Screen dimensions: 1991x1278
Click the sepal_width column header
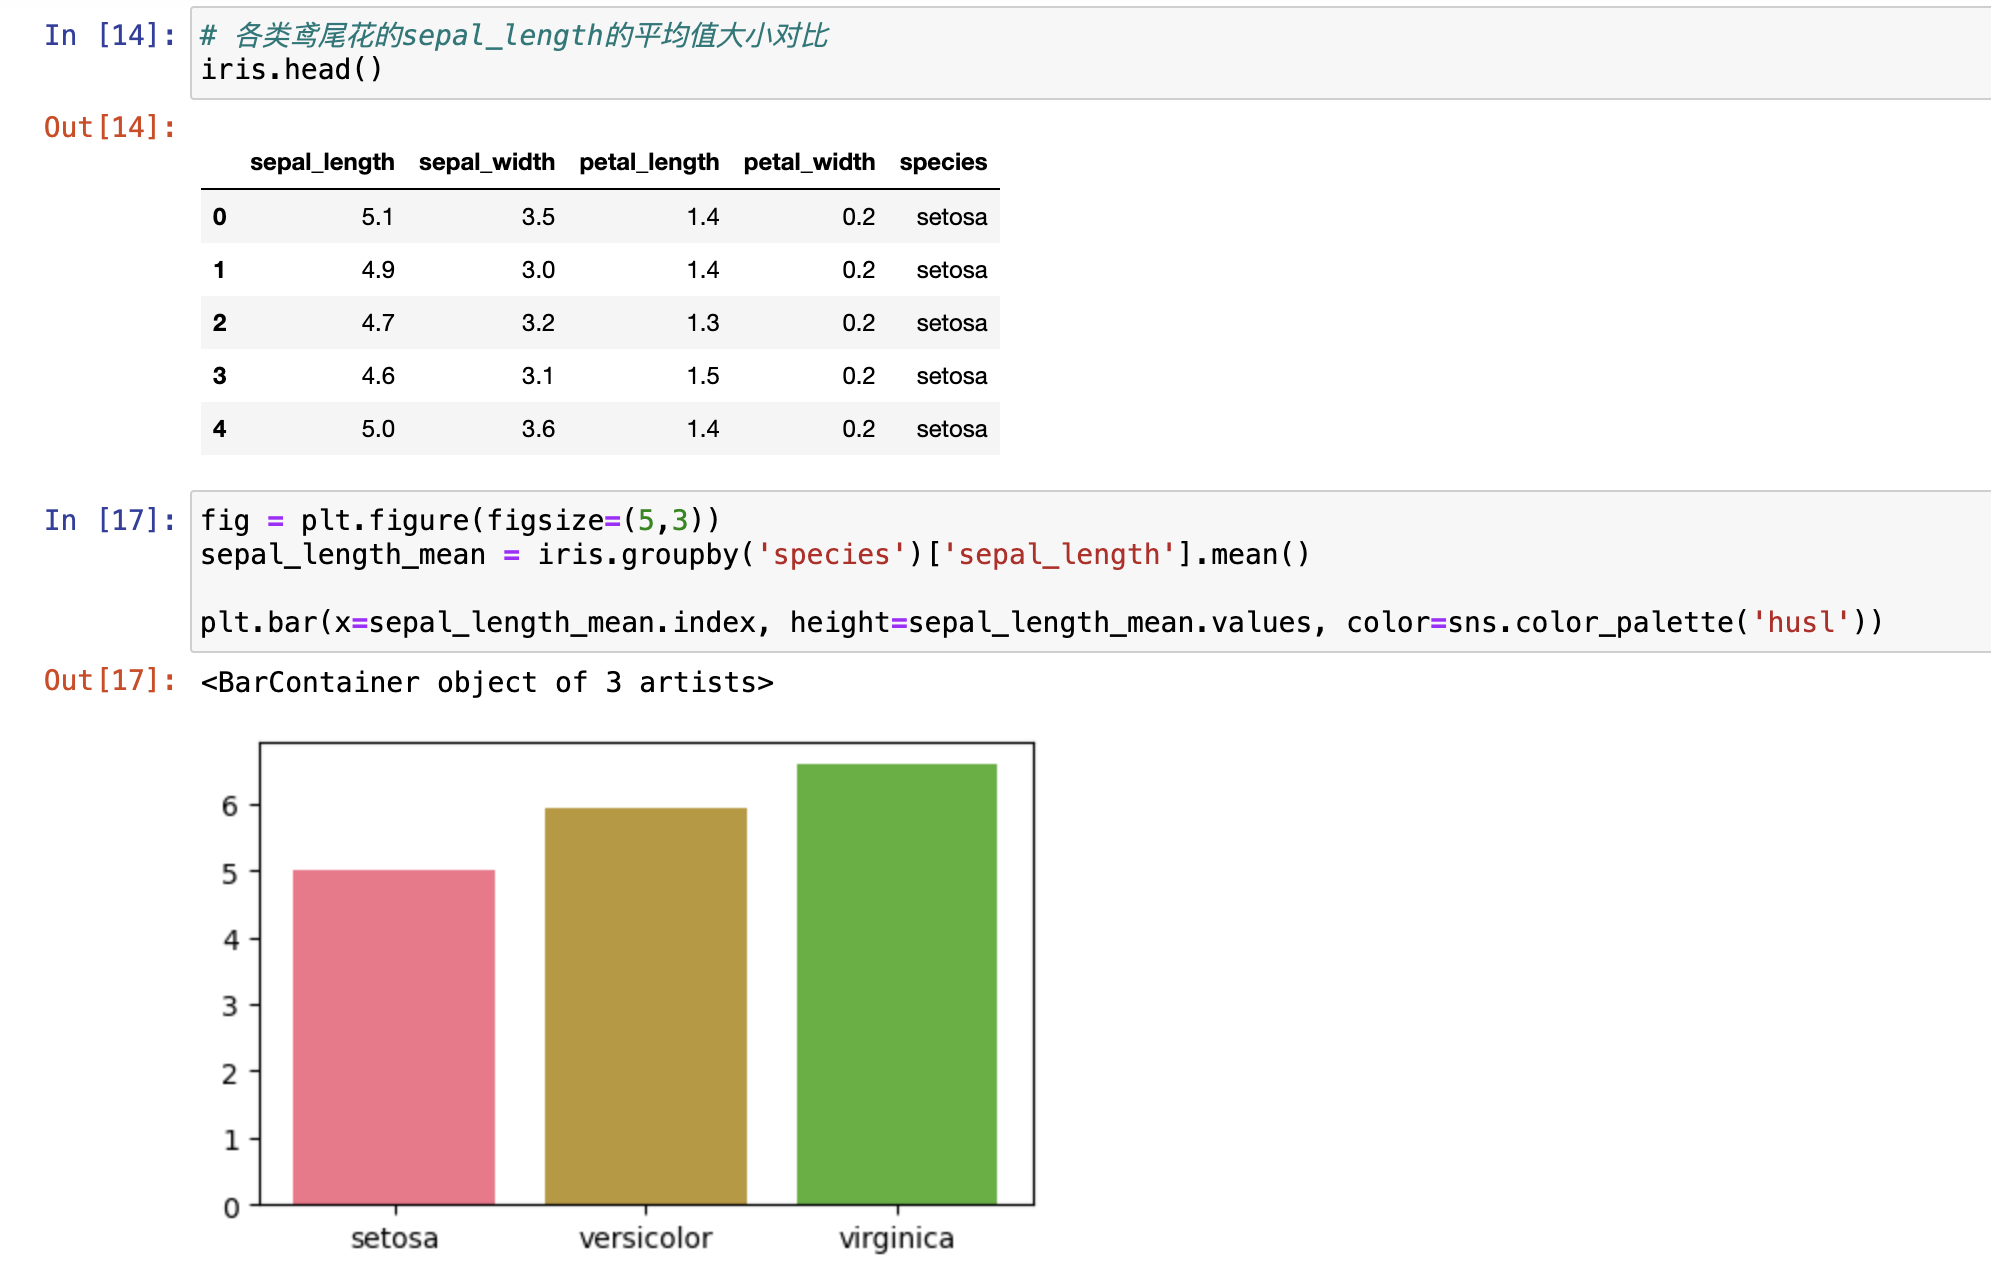pyautogui.click(x=487, y=162)
